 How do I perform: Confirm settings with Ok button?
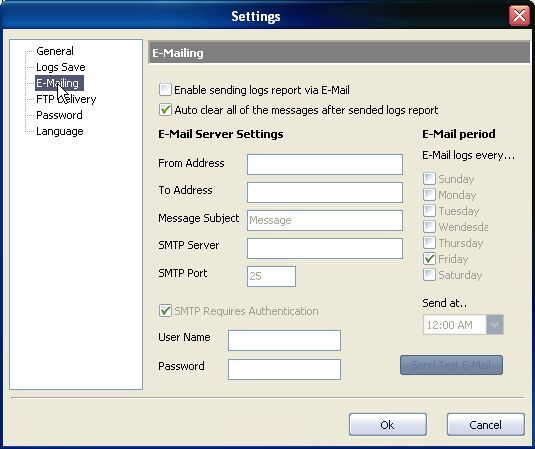tap(388, 424)
